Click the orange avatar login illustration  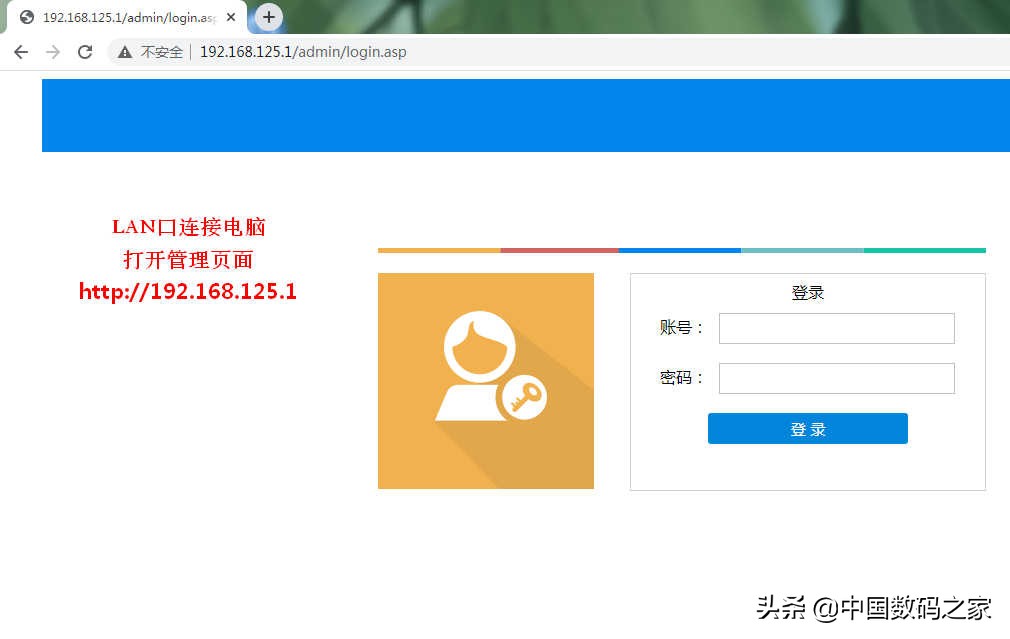point(486,380)
